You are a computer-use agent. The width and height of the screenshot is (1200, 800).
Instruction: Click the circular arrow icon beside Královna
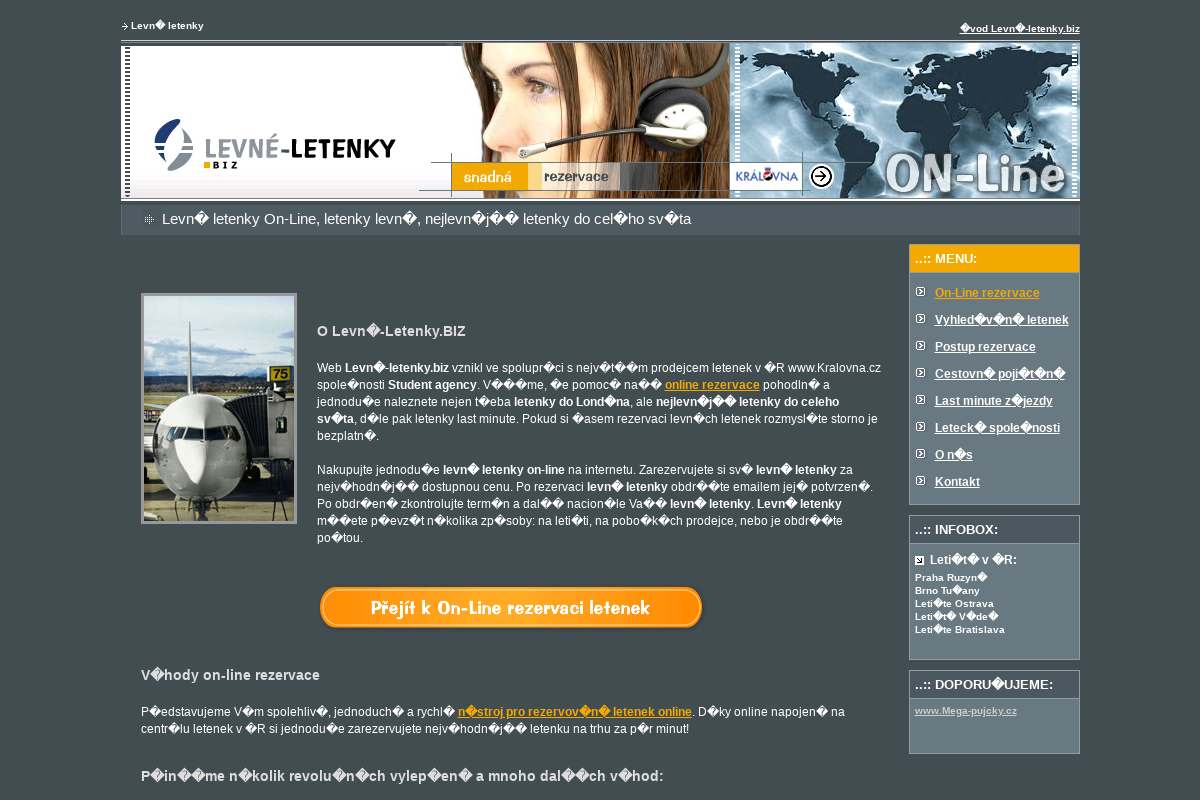(x=821, y=176)
